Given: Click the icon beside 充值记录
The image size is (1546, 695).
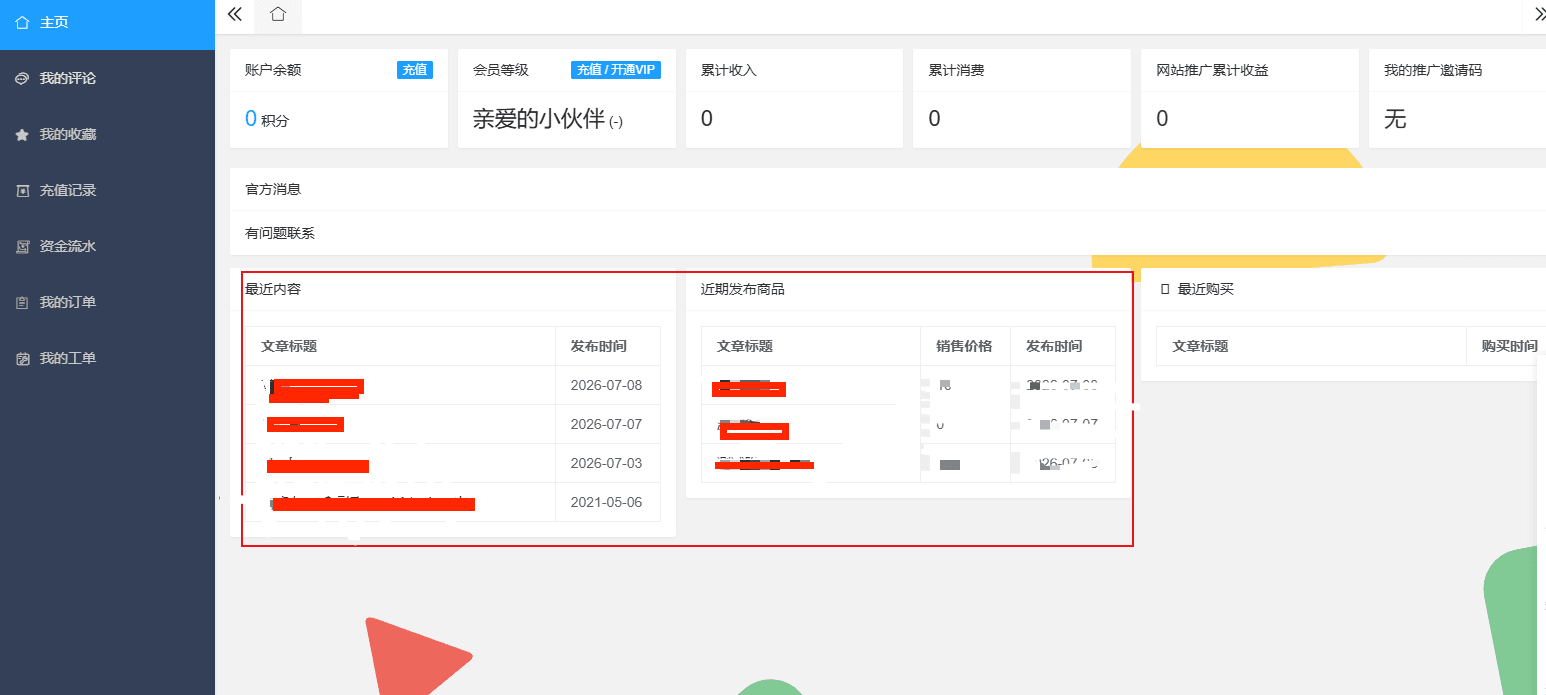Looking at the screenshot, I should tap(22, 190).
